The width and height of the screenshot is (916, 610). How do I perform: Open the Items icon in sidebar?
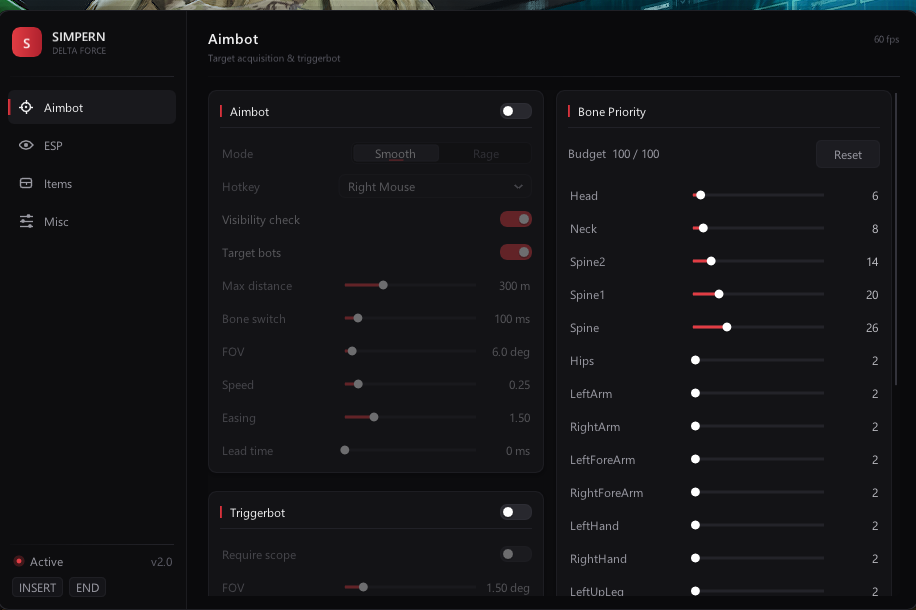(26, 183)
